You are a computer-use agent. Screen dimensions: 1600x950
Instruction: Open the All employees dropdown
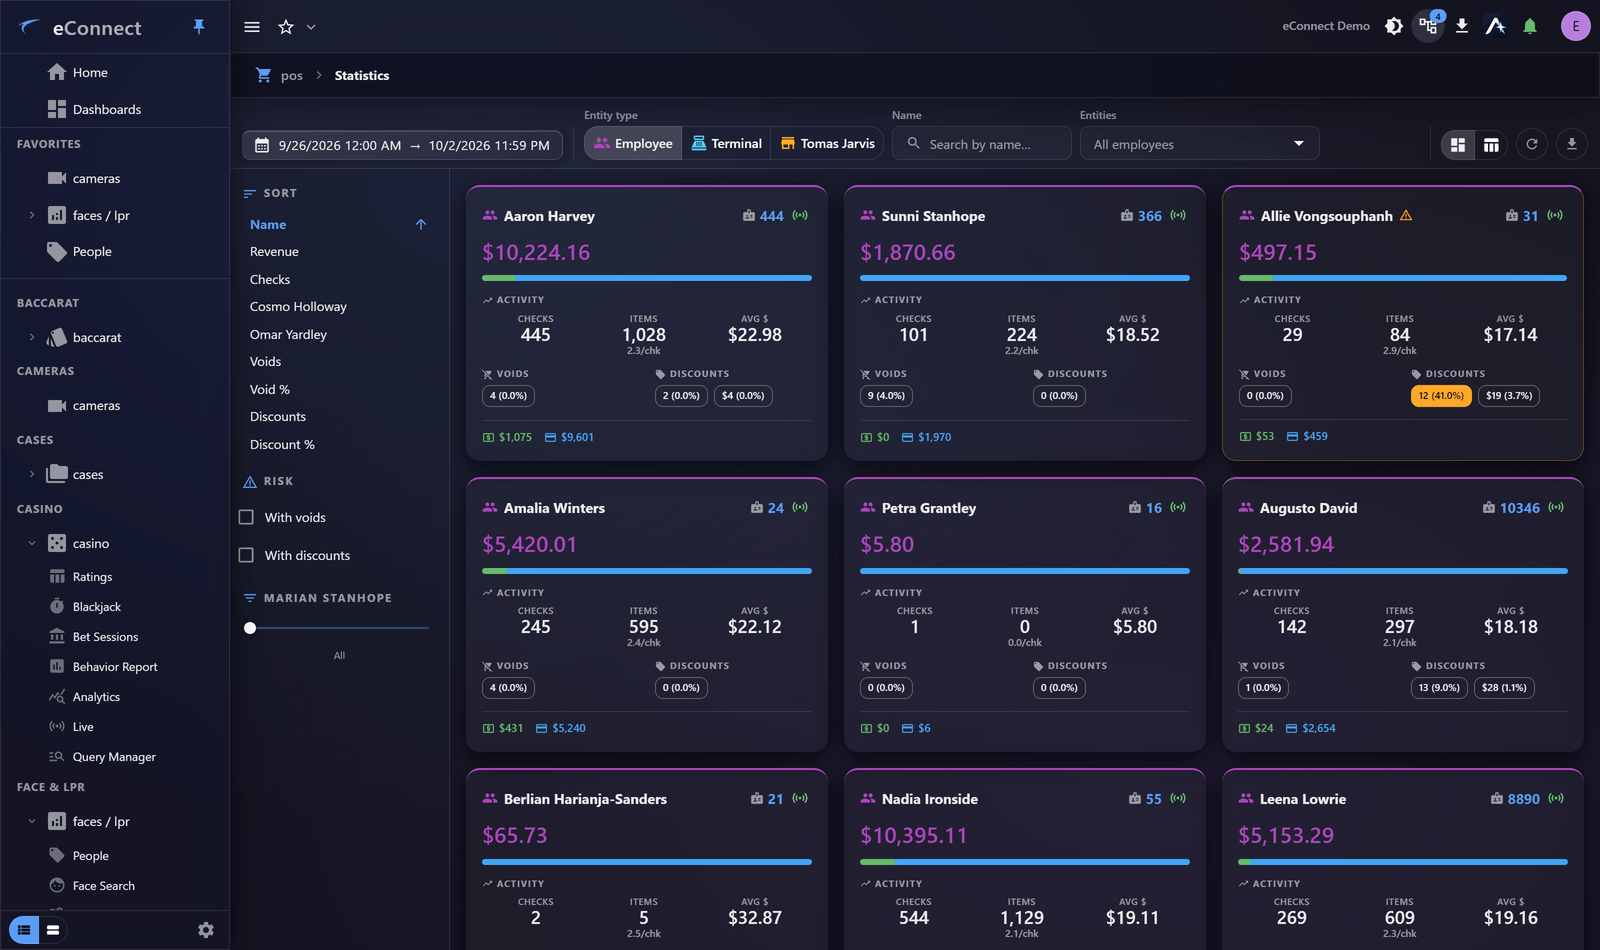1199,144
